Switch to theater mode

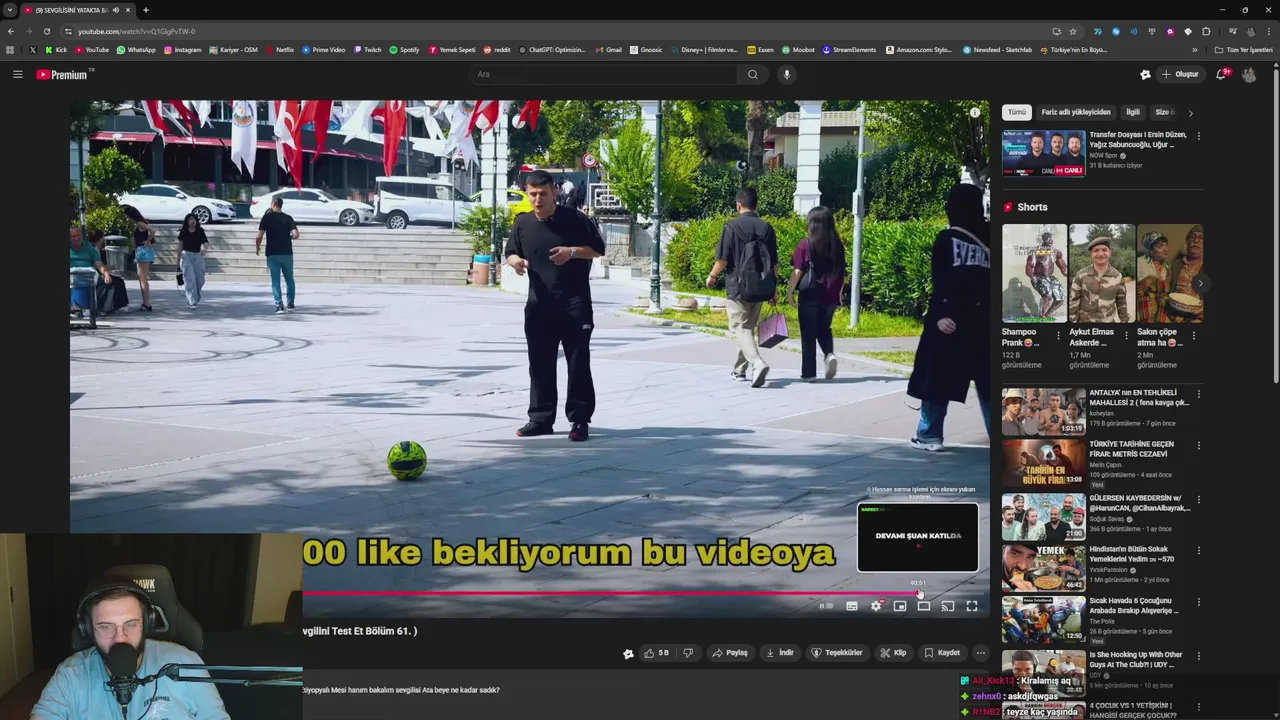[x=924, y=606]
